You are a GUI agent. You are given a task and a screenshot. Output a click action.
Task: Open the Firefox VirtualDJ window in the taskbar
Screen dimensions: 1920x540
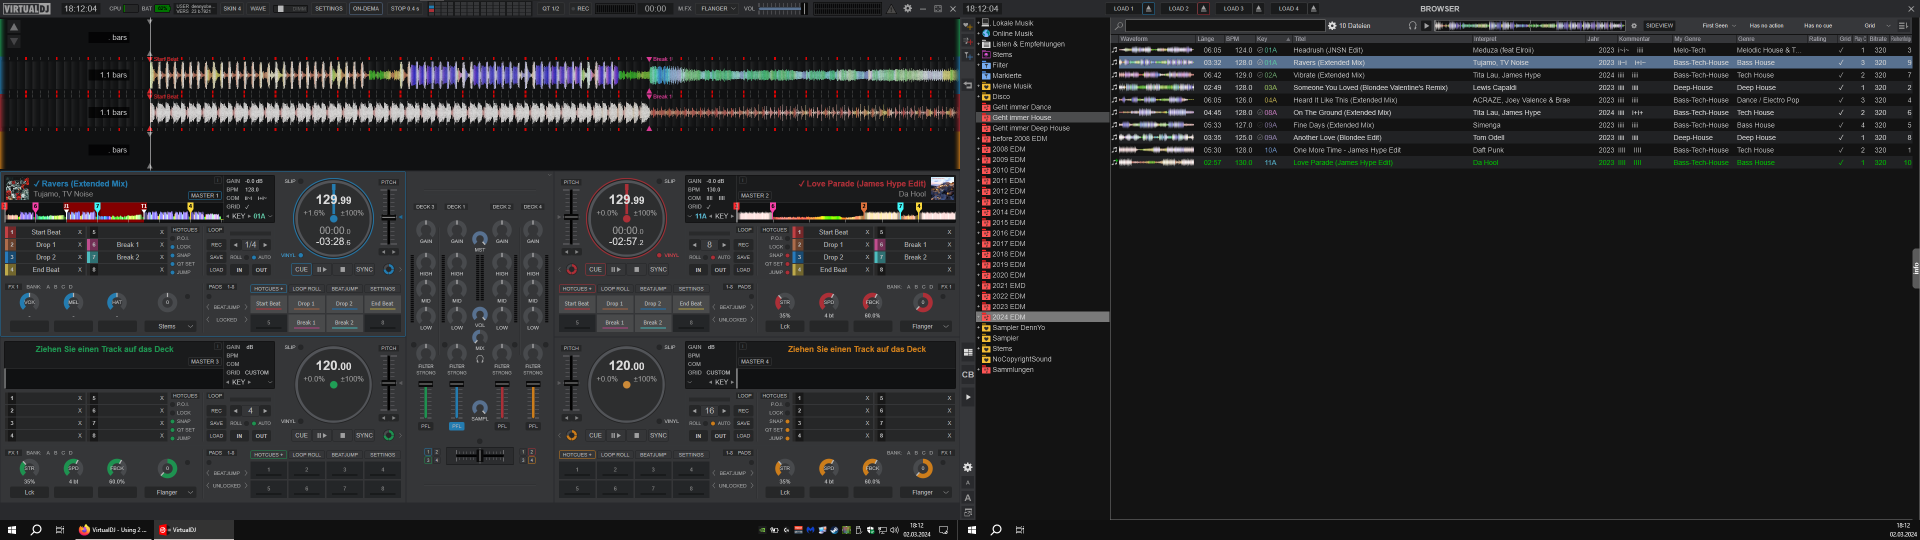(x=113, y=530)
